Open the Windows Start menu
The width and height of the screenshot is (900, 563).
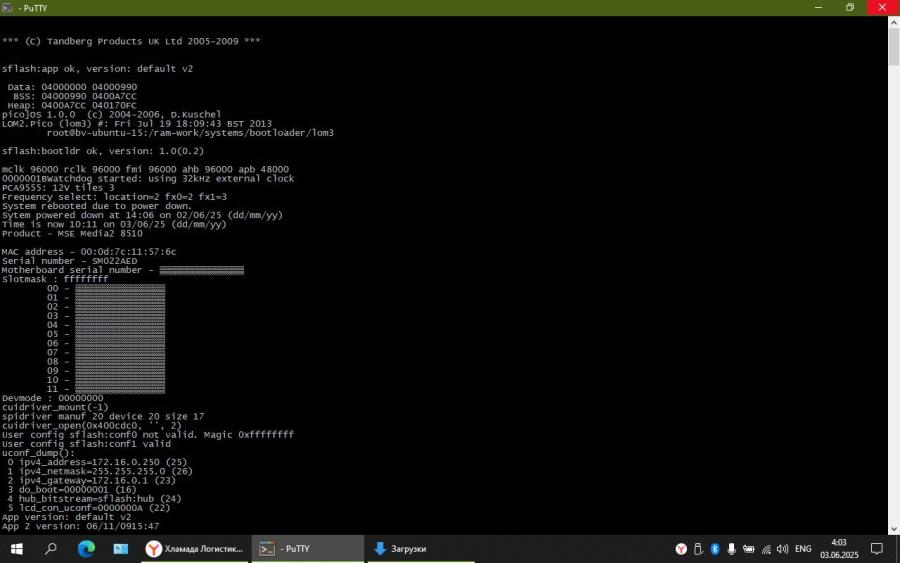(x=17, y=549)
